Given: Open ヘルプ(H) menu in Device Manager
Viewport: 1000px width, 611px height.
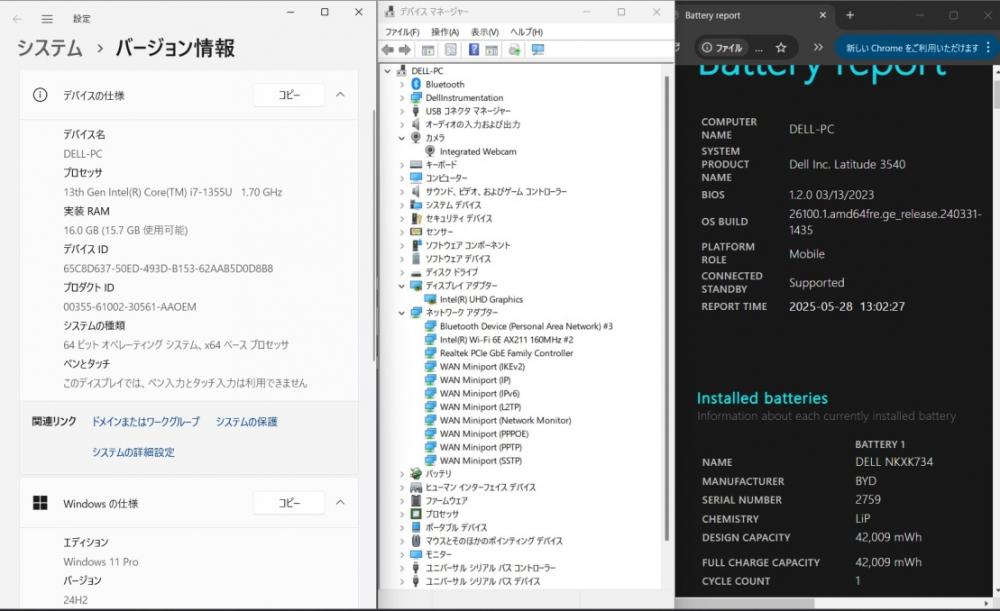Looking at the screenshot, I should [x=526, y=32].
